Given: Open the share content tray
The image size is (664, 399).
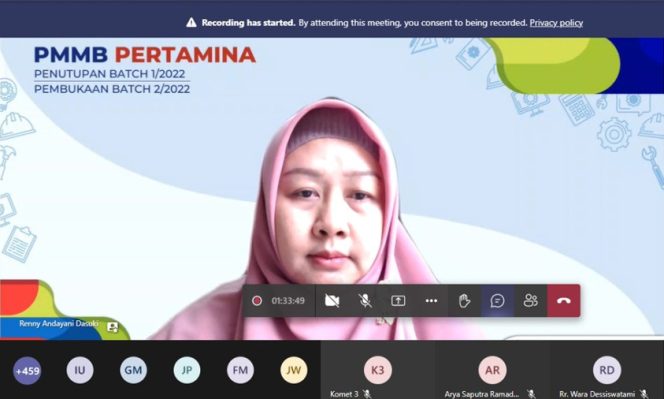Looking at the screenshot, I should click(x=398, y=301).
